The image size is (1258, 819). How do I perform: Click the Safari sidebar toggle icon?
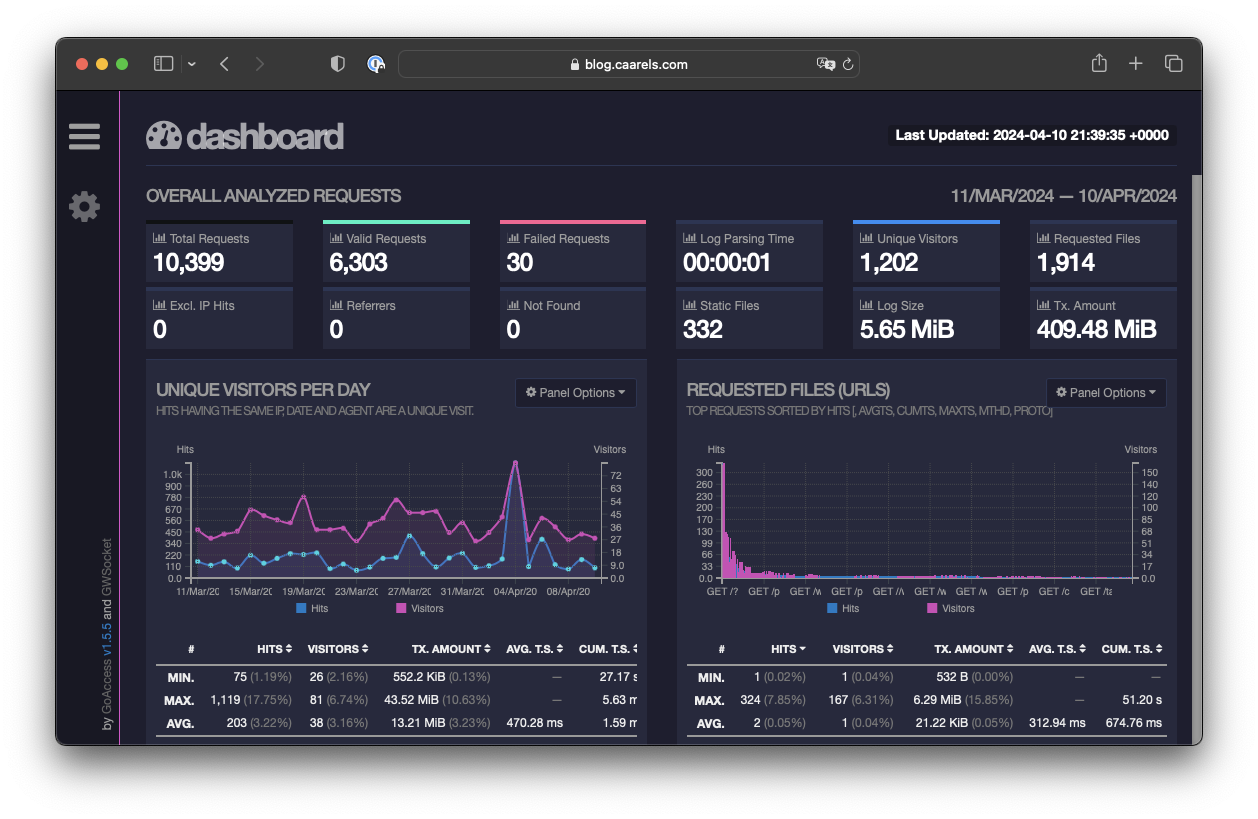click(163, 64)
